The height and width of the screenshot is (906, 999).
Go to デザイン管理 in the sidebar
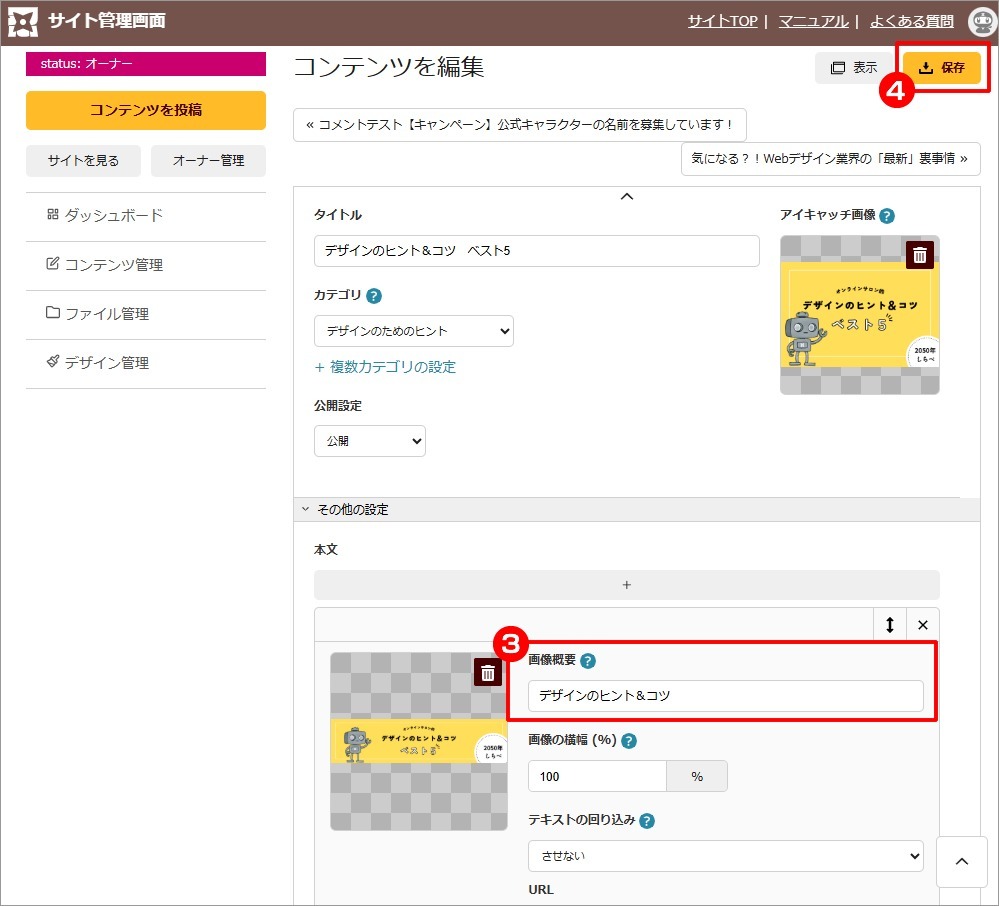click(x=106, y=363)
